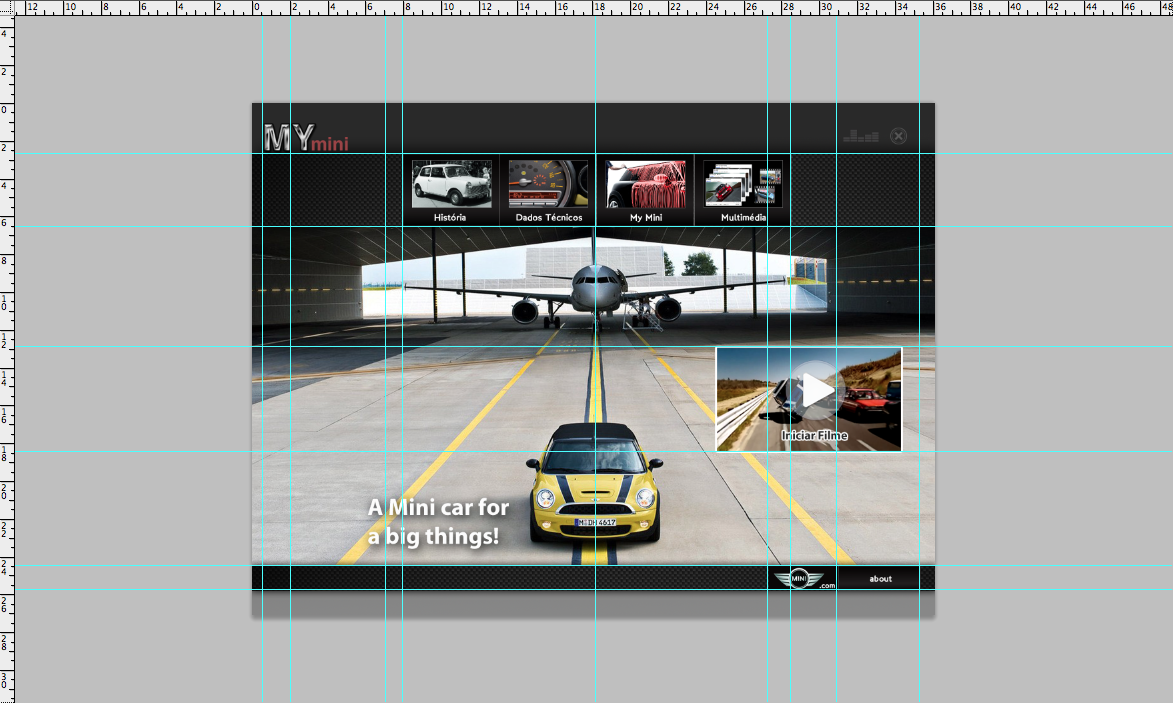Image resolution: width=1173 pixels, height=703 pixels.
Task: Choose the Dados Técnicos menu label
Action: coord(548,217)
